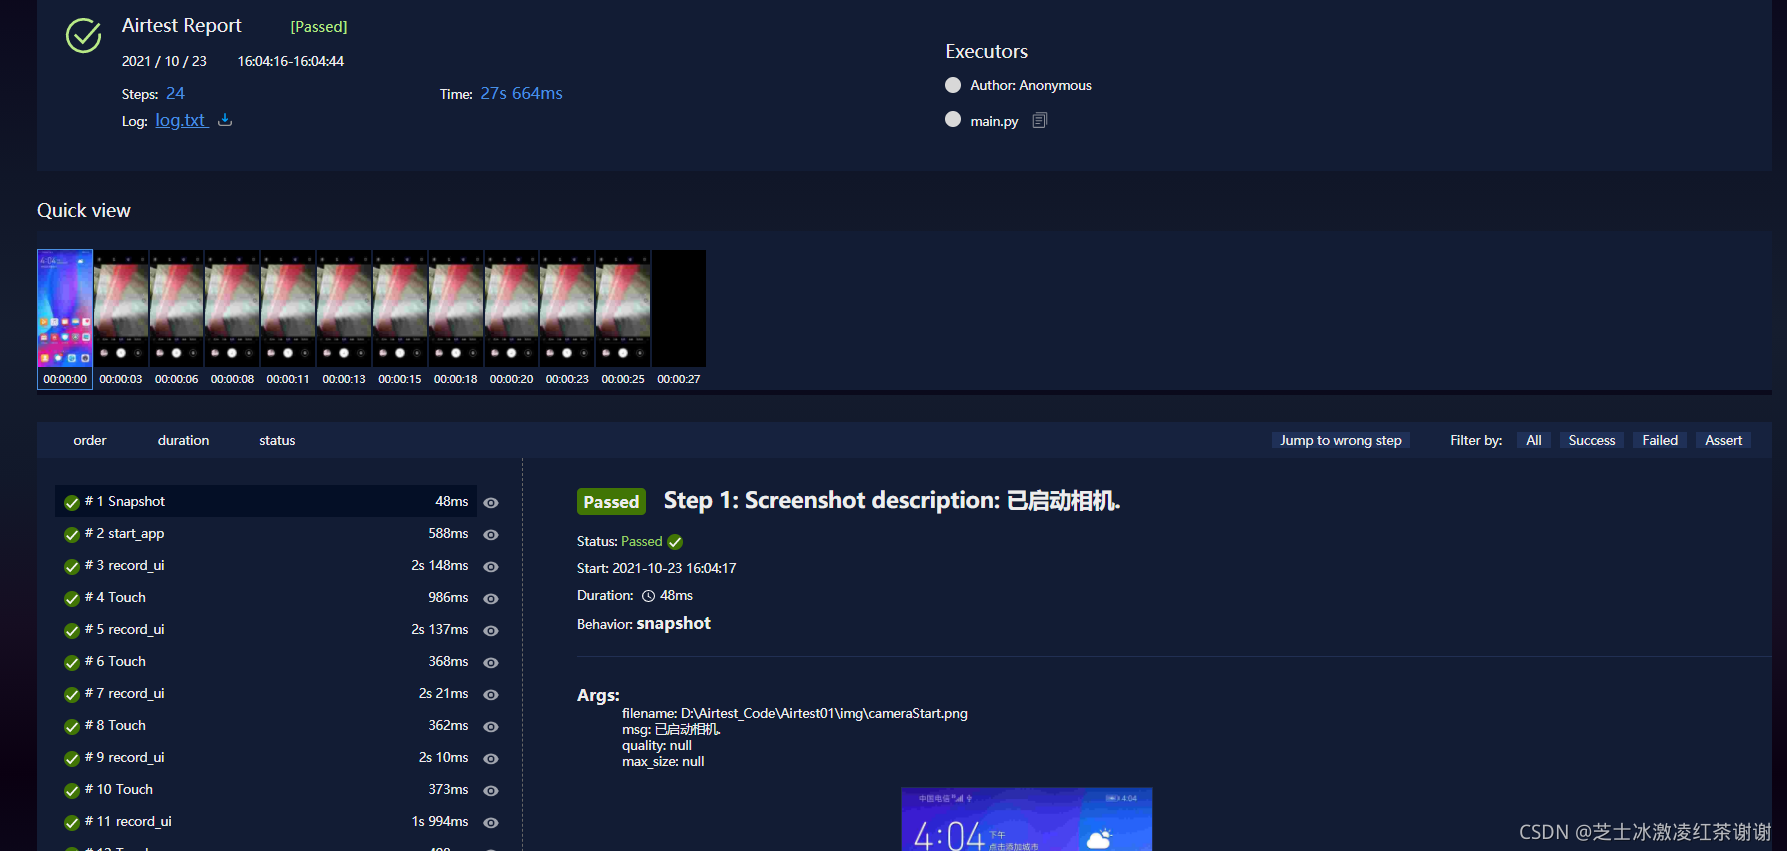Screen dimensions: 1787x851
Task: Jump to wrong step
Action: coord(1341,440)
